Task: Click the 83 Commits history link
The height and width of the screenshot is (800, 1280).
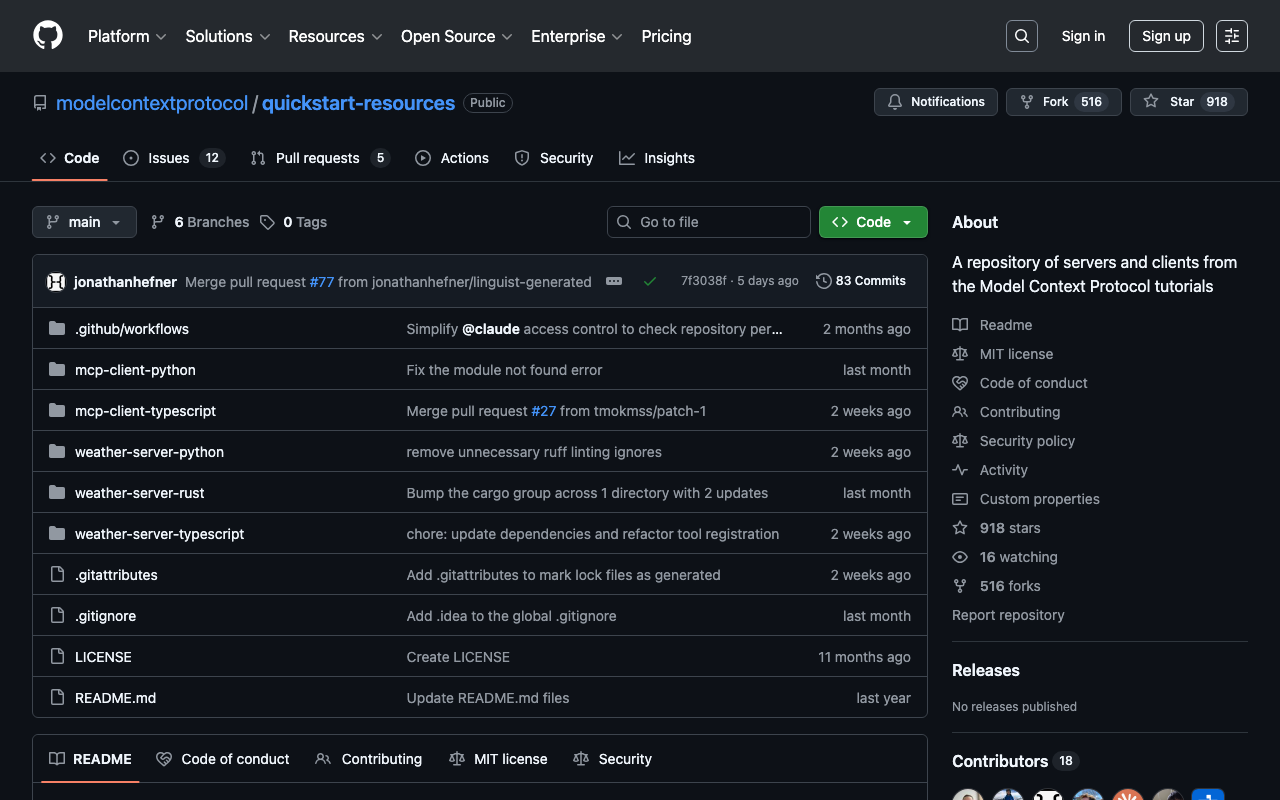Action: (861, 281)
